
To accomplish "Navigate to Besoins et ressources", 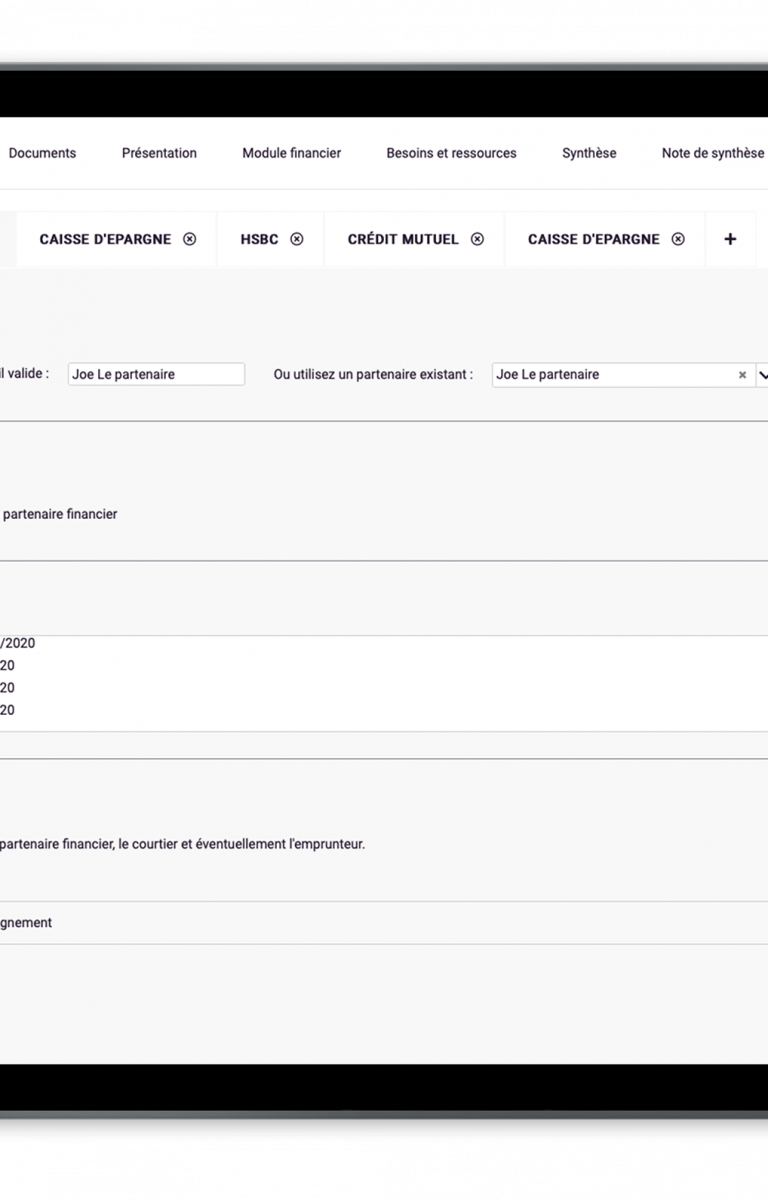I will click(451, 153).
